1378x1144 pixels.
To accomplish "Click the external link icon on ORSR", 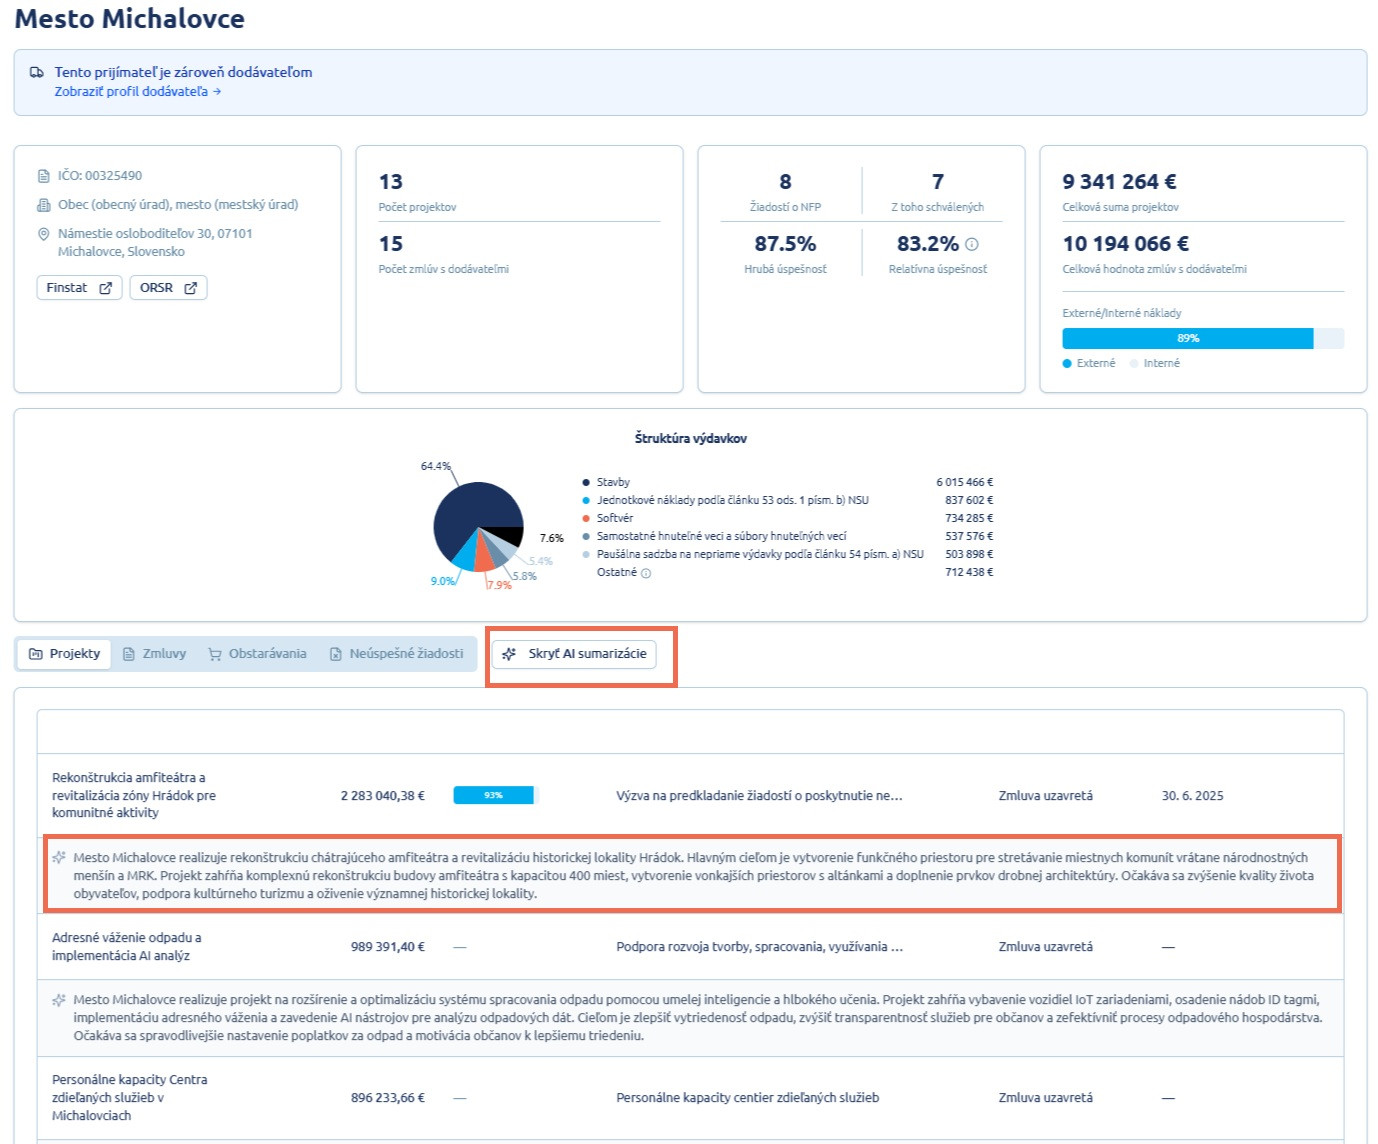I will click(191, 288).
